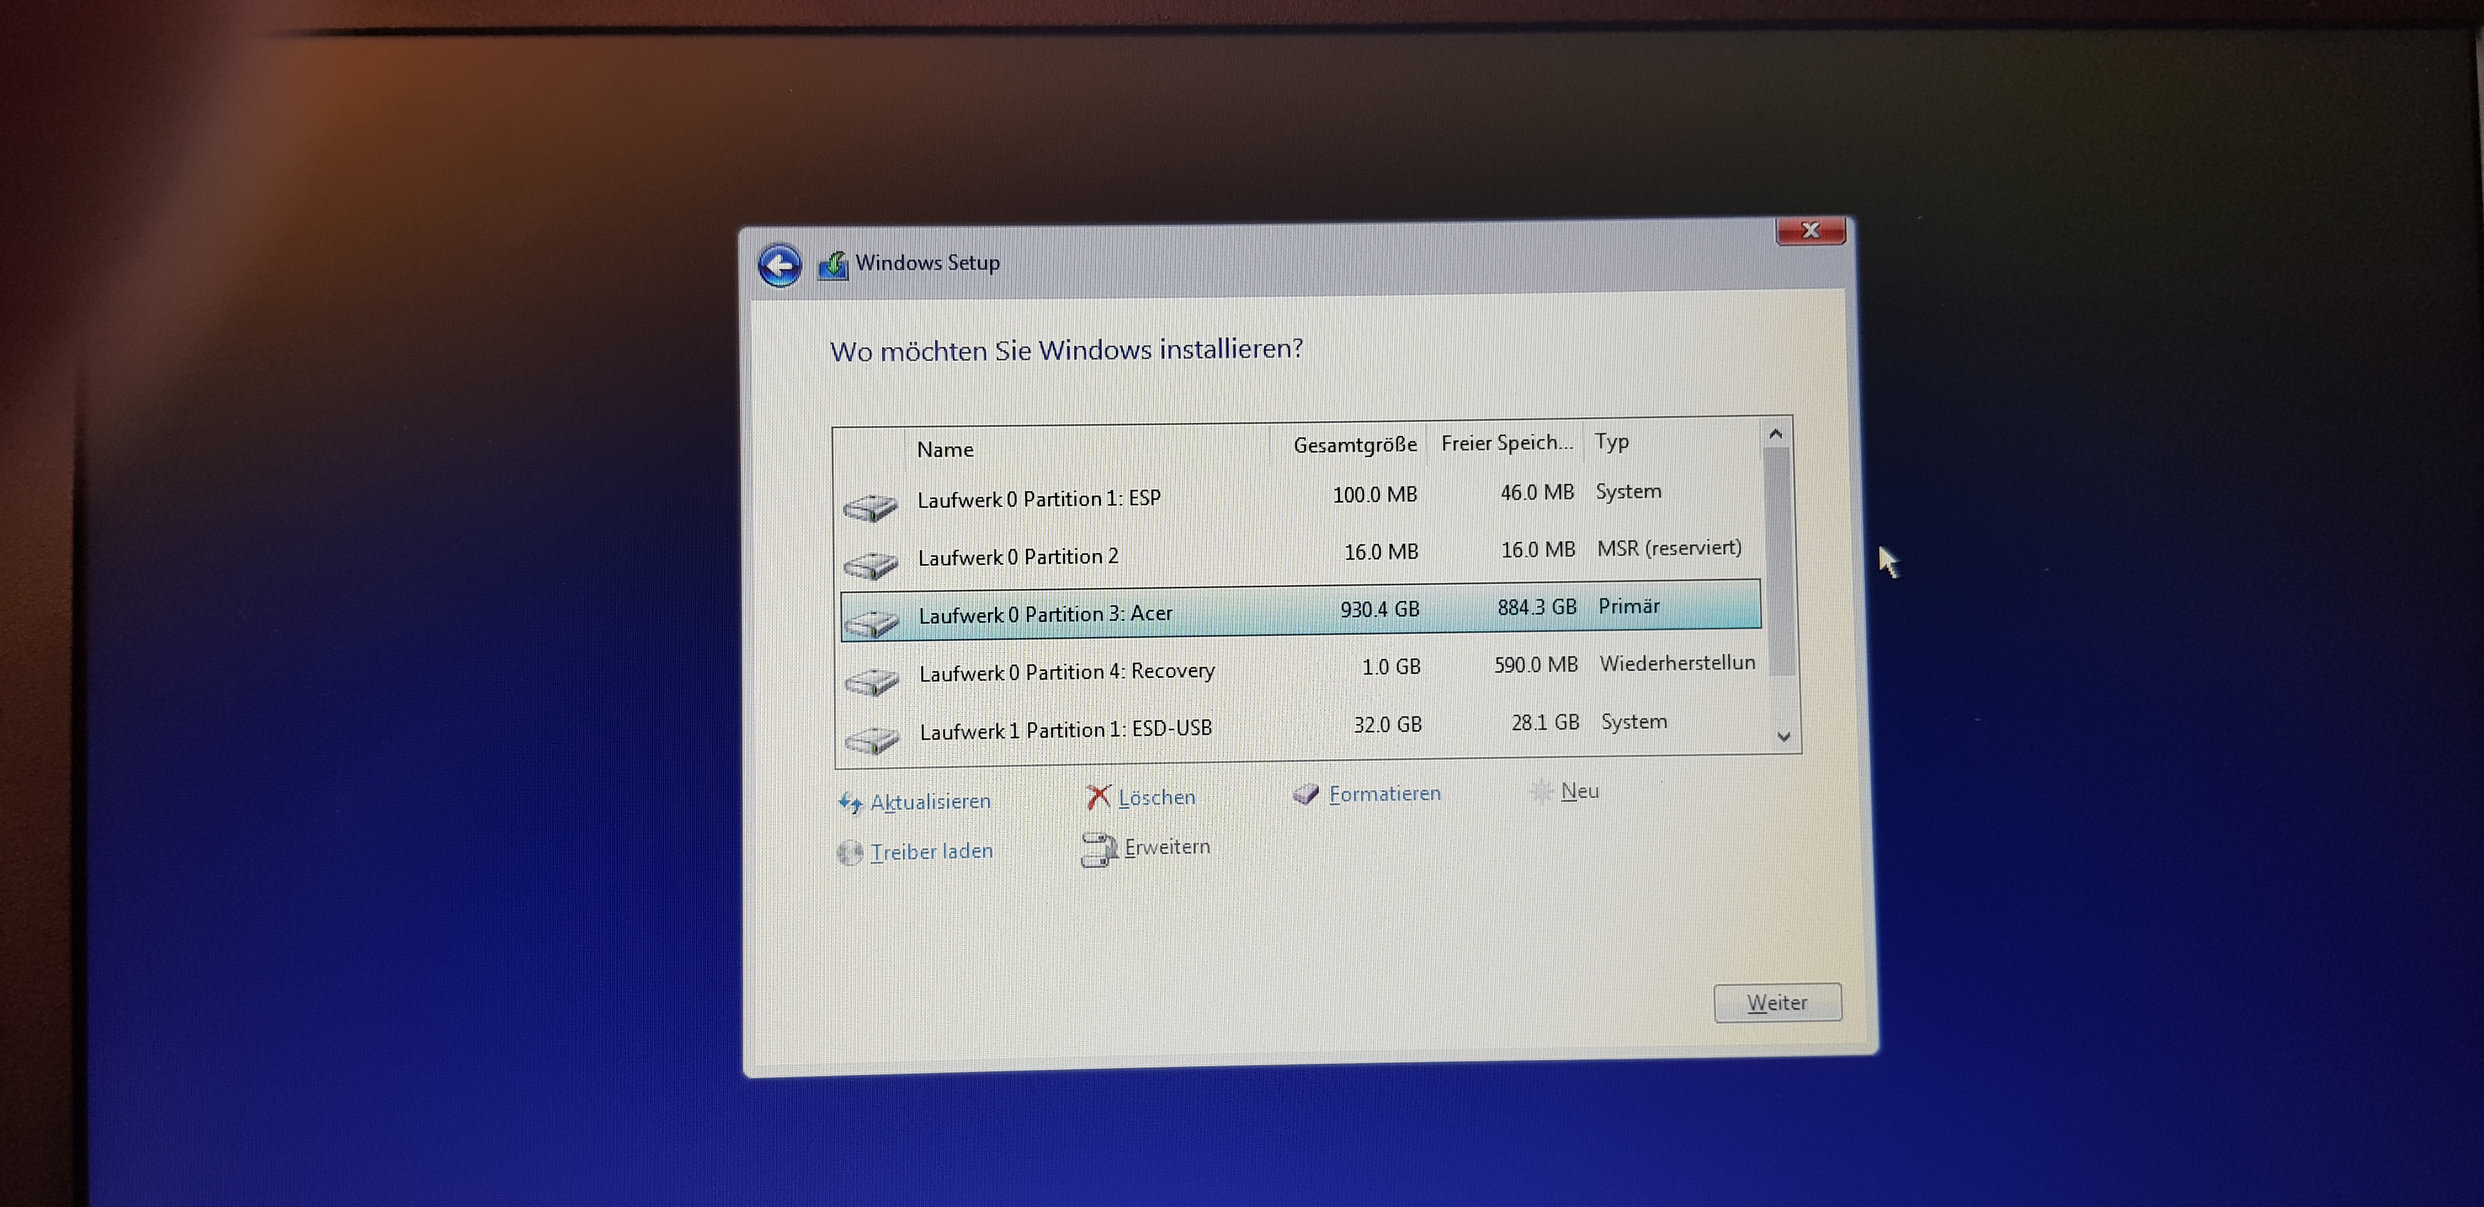The width and height of the screenshot is (2484, 1207).
Task: Click the Aktualisieren refresh arrows icon
Action: click(850, 803)
